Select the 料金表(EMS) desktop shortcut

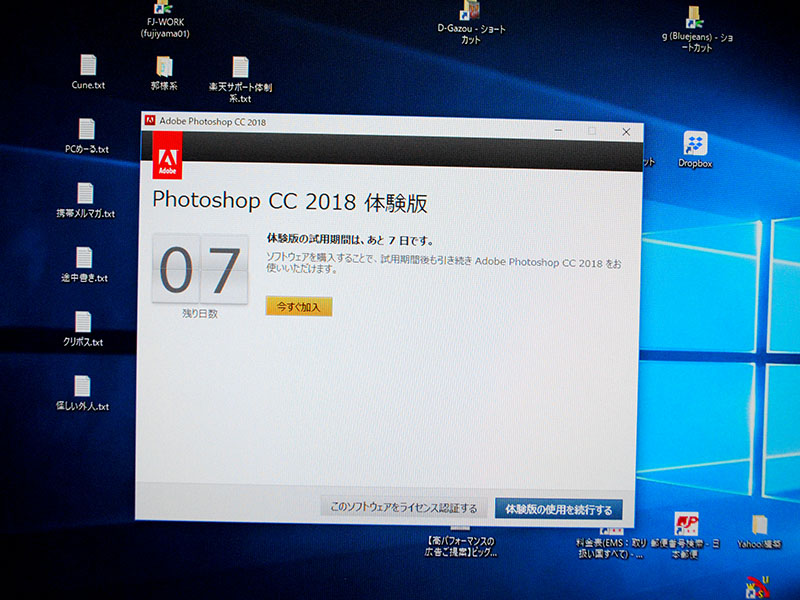coord(611,544)
